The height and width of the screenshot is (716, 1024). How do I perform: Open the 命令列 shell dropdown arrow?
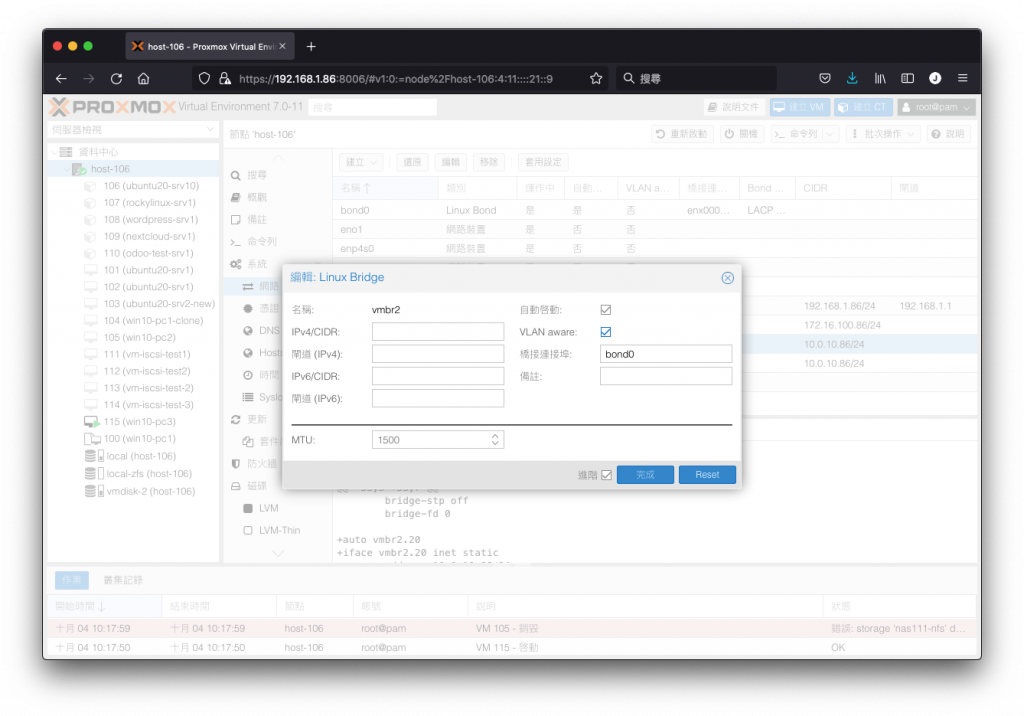tap(829, 134)
